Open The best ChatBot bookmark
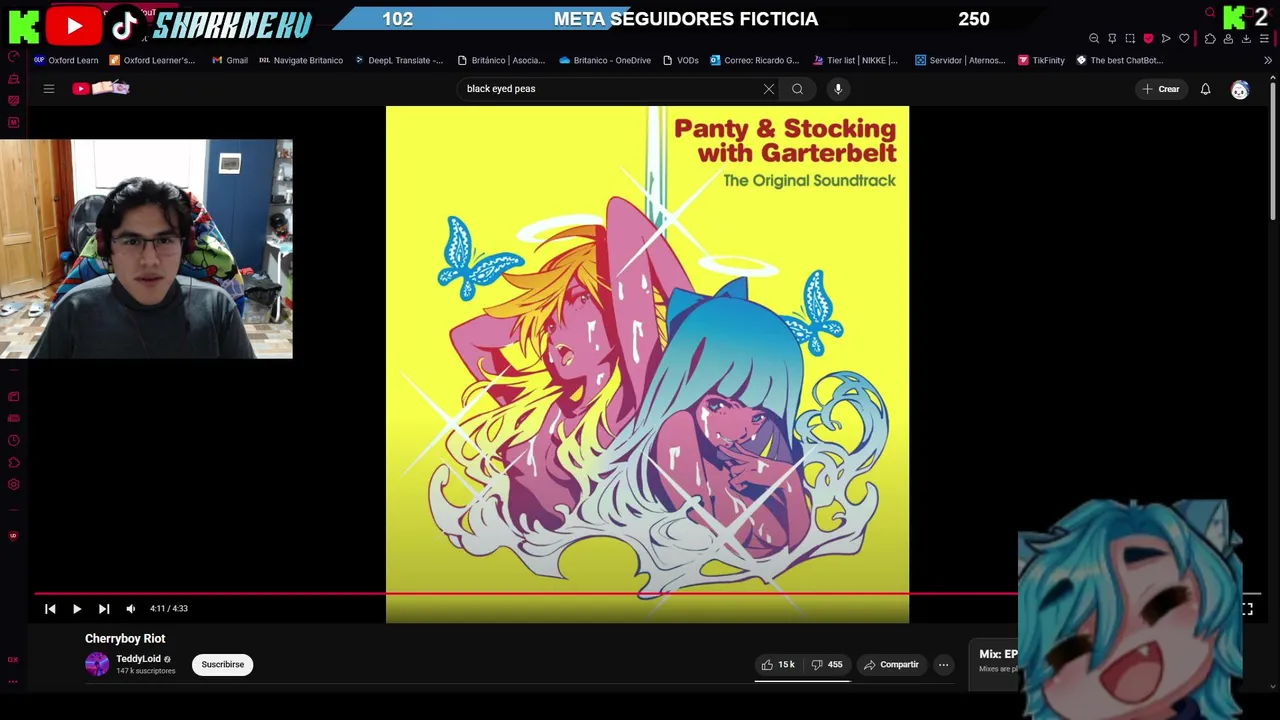The image size is (1280, 720). [1120, 60]
